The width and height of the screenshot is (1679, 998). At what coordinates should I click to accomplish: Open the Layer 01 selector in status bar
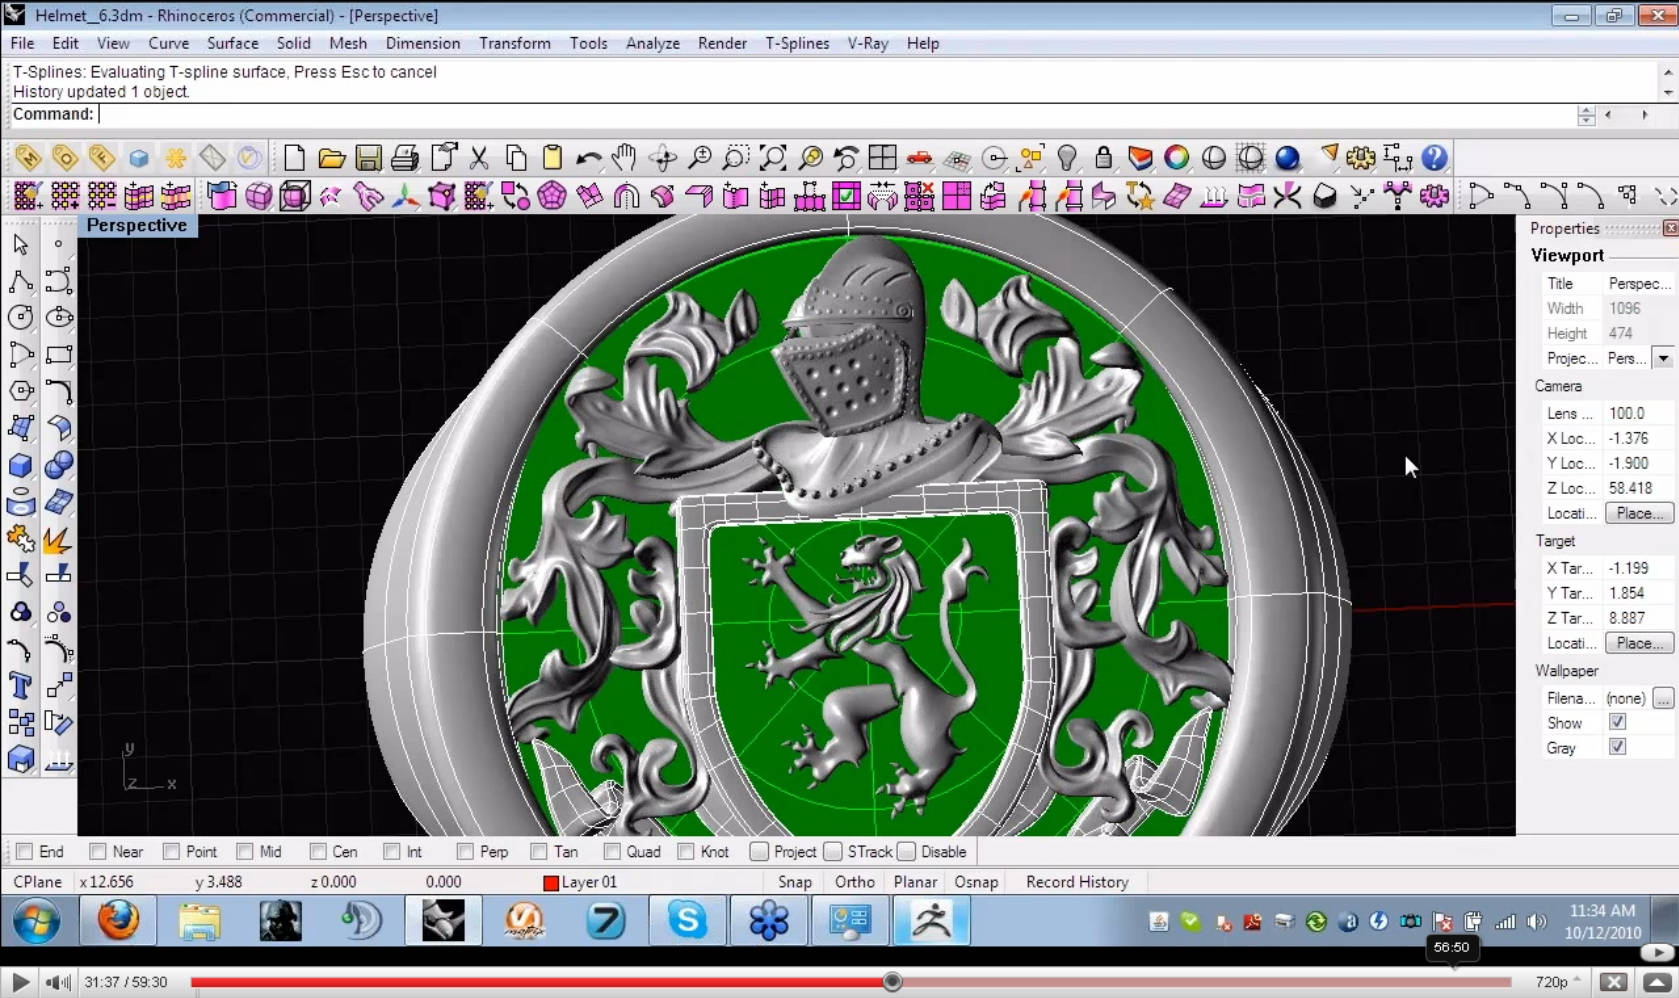pyautogui.click(x=580, y=882)
